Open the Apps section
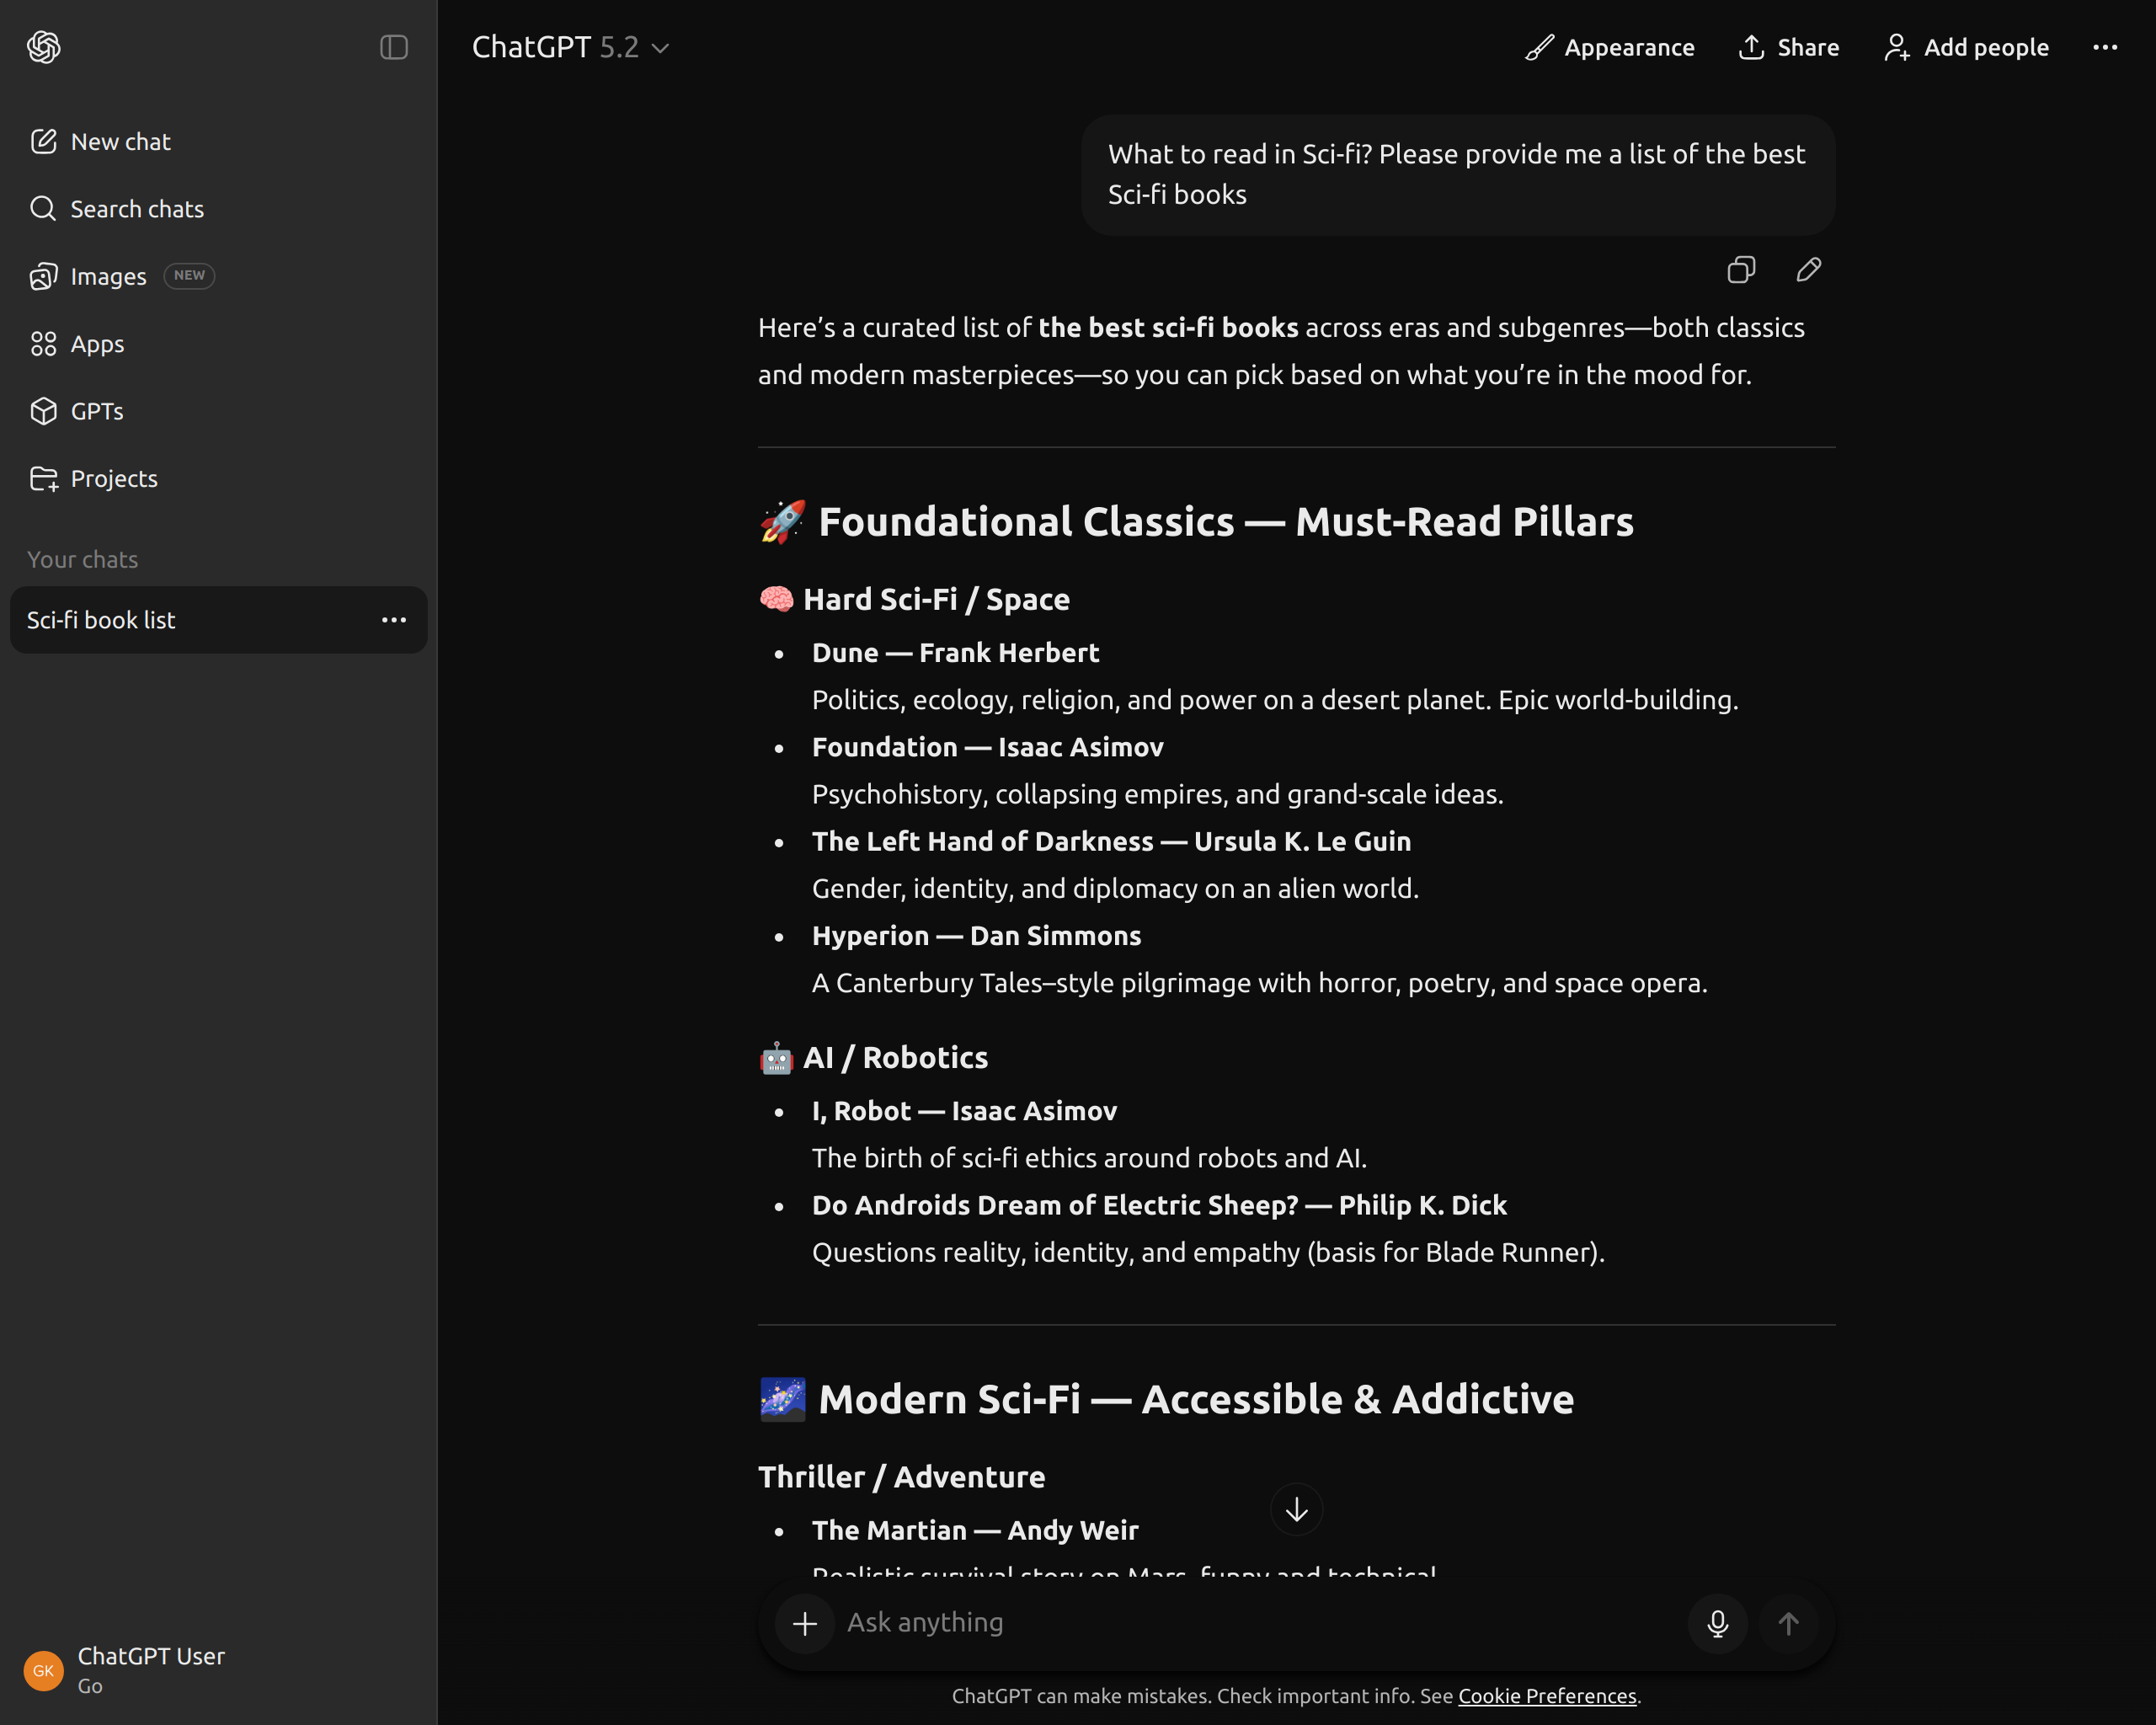Screen dimensions: 2156x1725 (x=97, y=343)
